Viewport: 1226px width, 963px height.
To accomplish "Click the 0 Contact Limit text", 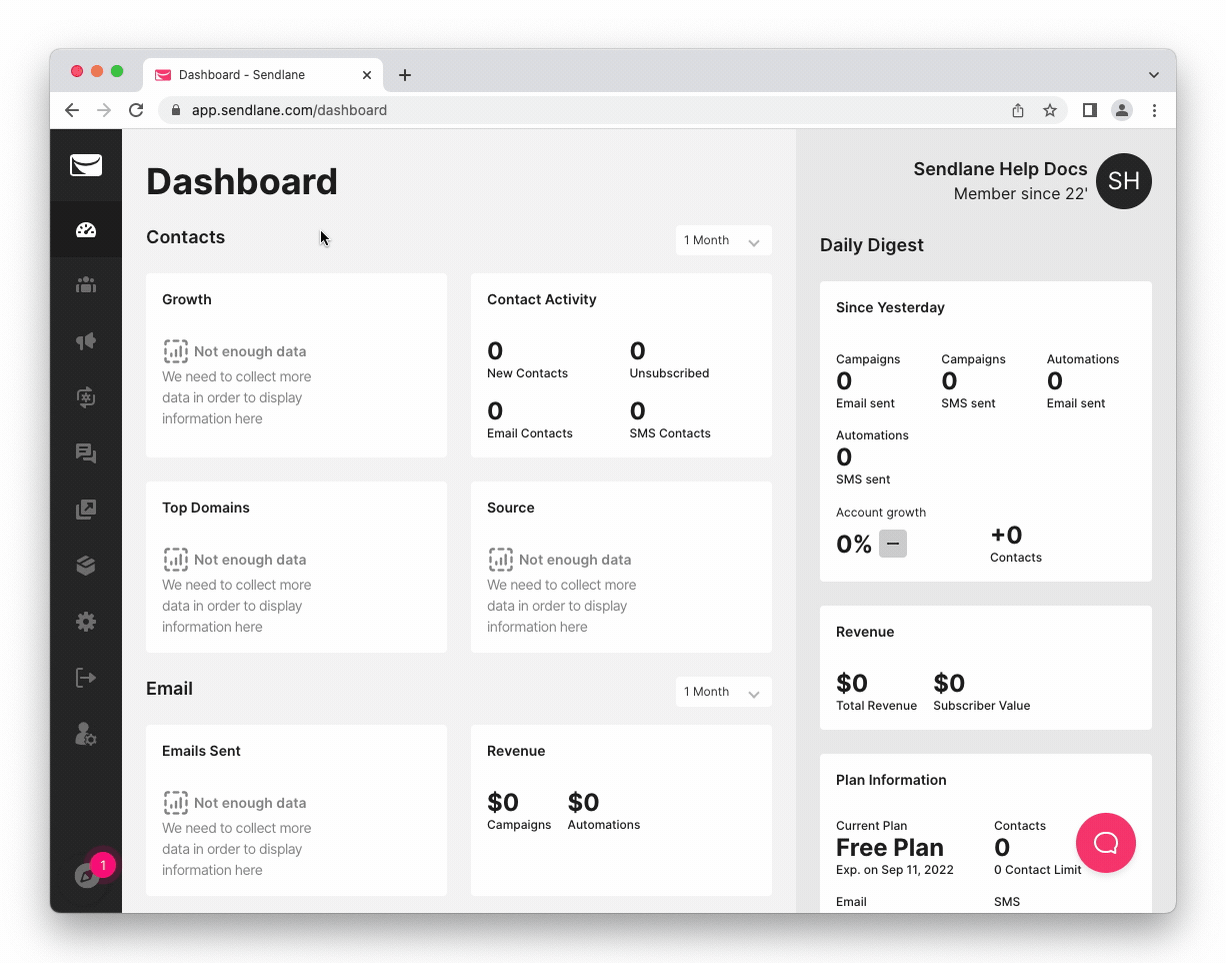I will [x=1038, y=870].
